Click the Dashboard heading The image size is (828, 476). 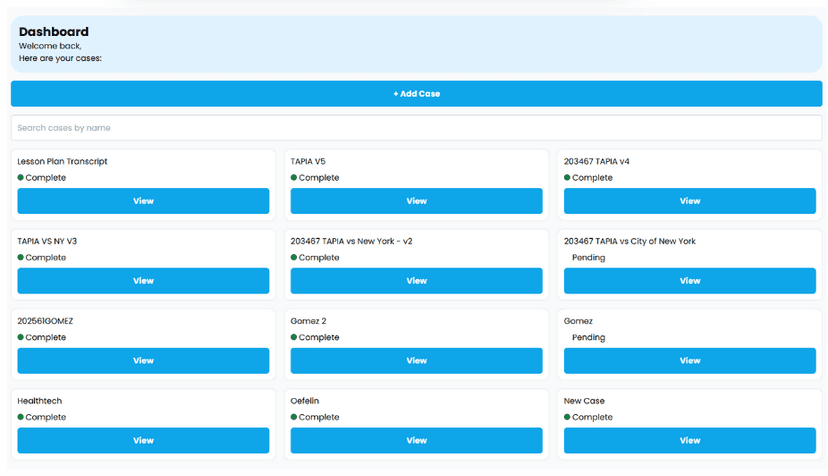pyautogui.click(x=54, y=32)
